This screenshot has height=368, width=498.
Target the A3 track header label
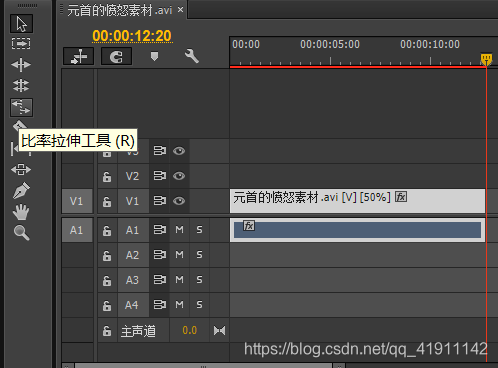(x=133, y=280)
